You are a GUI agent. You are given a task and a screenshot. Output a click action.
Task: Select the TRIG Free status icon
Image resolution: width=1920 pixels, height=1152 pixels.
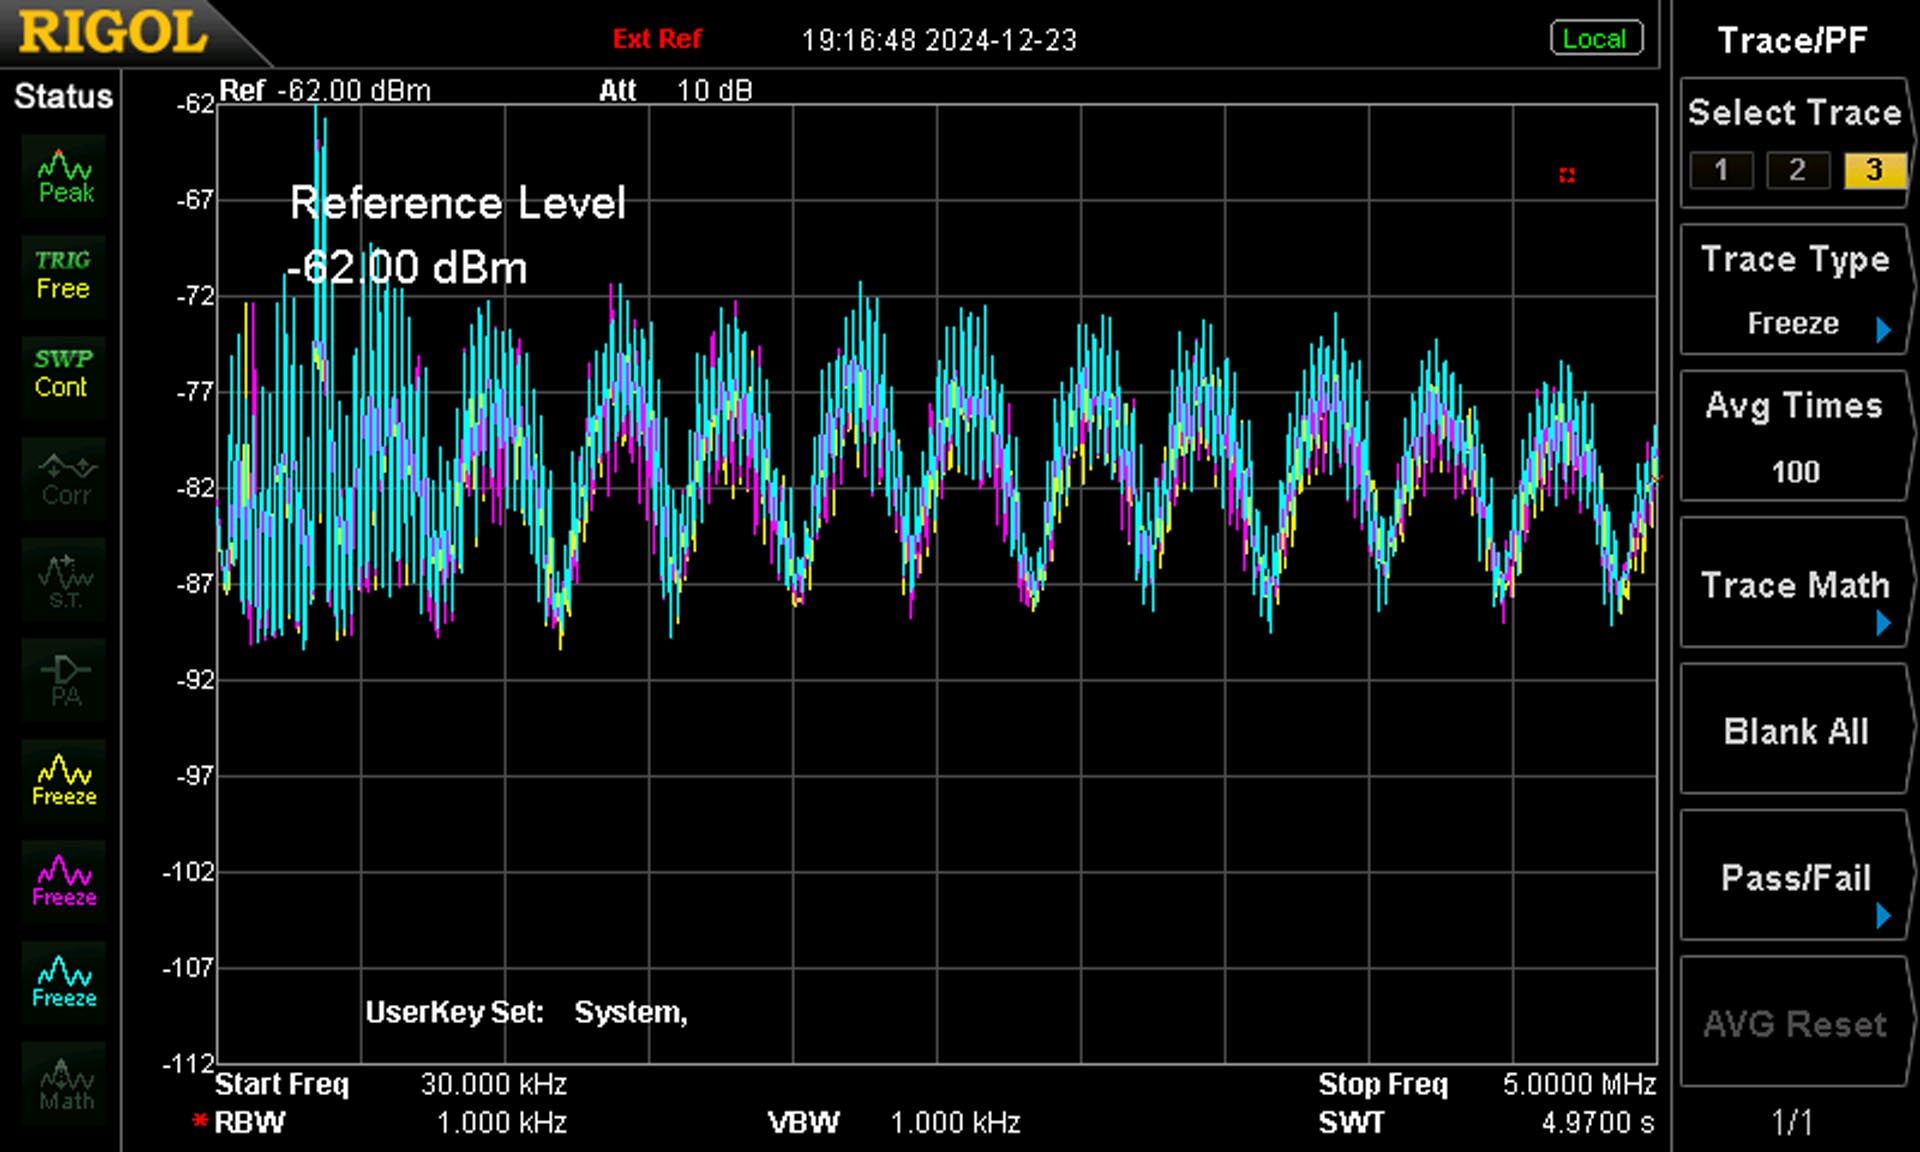pos(64,276)
